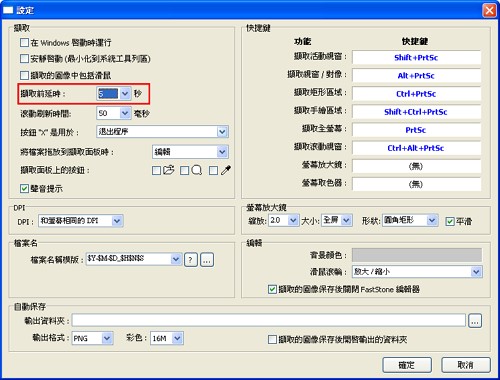500x380 pixels.
Task: Uncheck close FastStone editor after saving
Action: pos(272,289)
